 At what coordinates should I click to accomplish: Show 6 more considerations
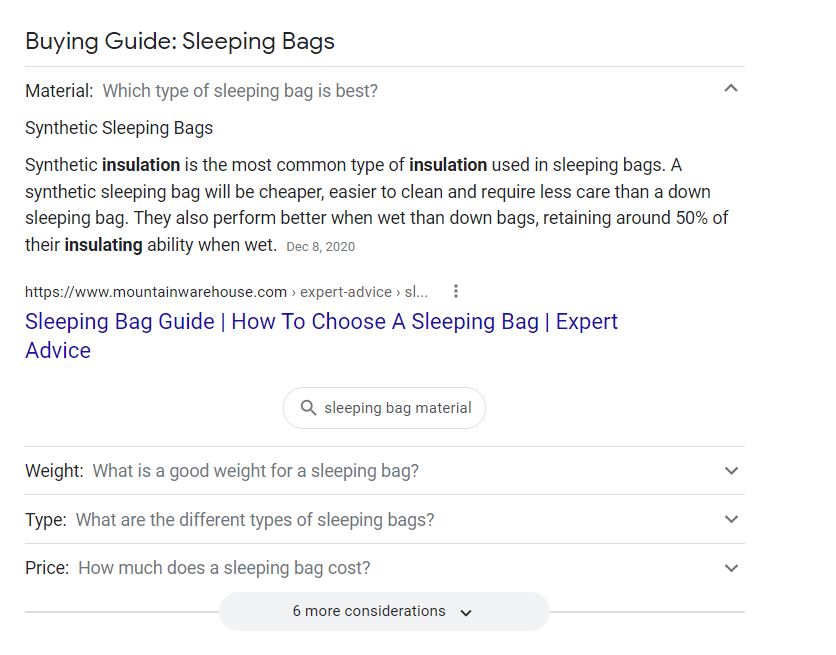tap(384, 611)
